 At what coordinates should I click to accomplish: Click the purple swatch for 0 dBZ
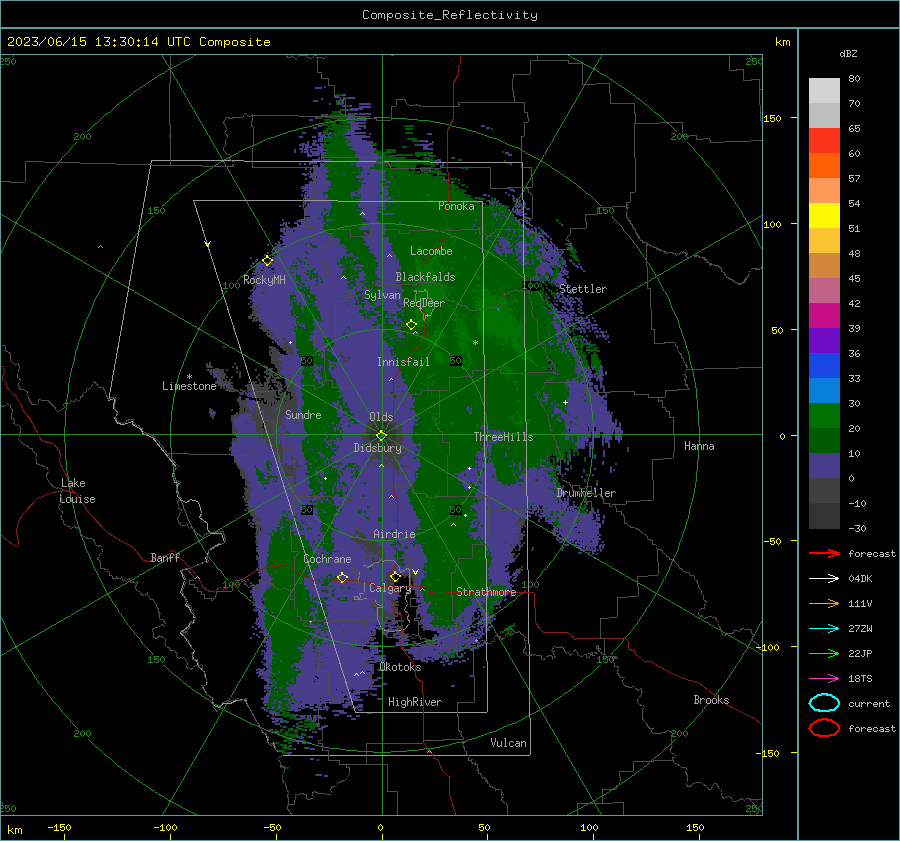824,466
